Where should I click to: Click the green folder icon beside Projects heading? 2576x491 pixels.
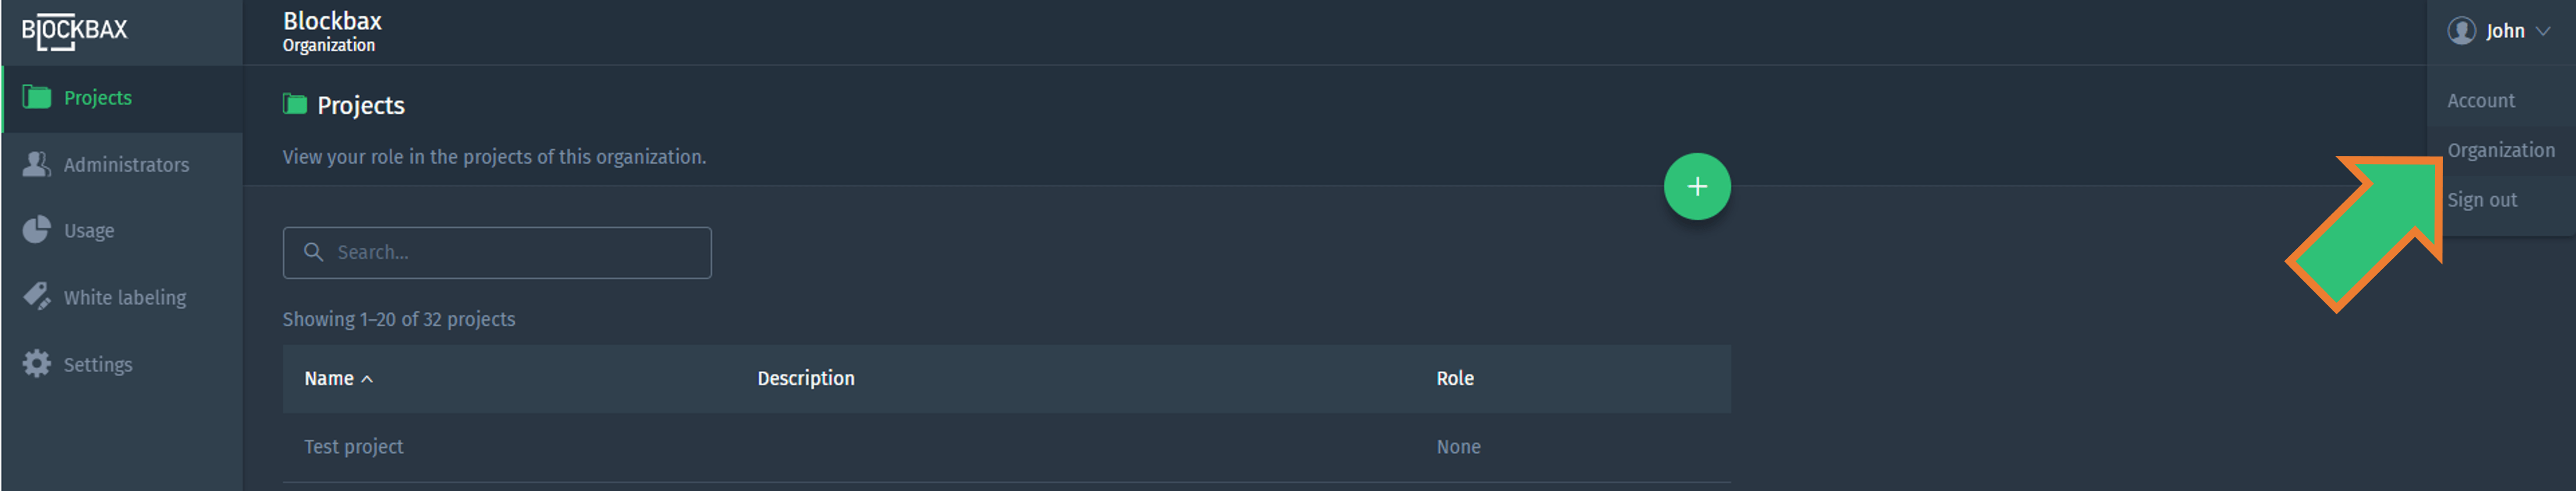[294, 103]
